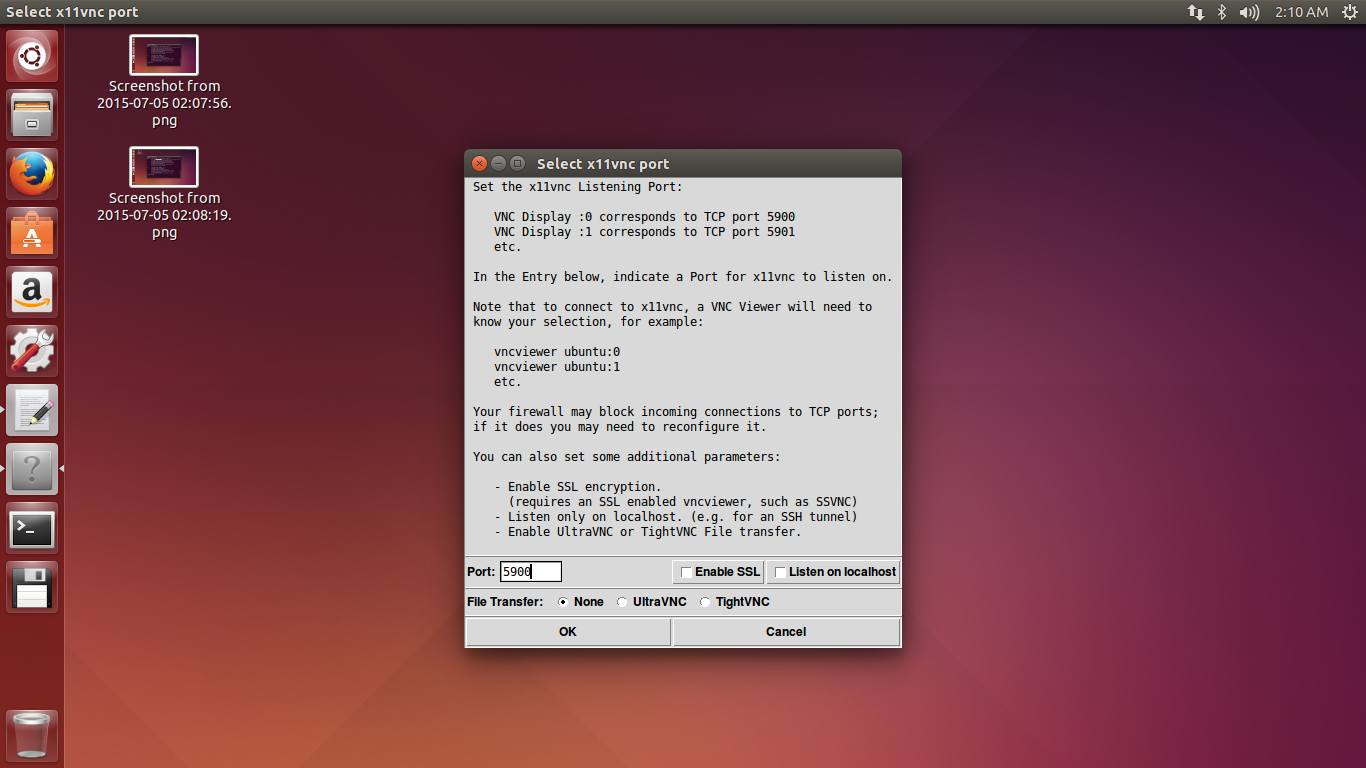
Task: Open the Ubuntu Dash search launcher
Action: 32,56
